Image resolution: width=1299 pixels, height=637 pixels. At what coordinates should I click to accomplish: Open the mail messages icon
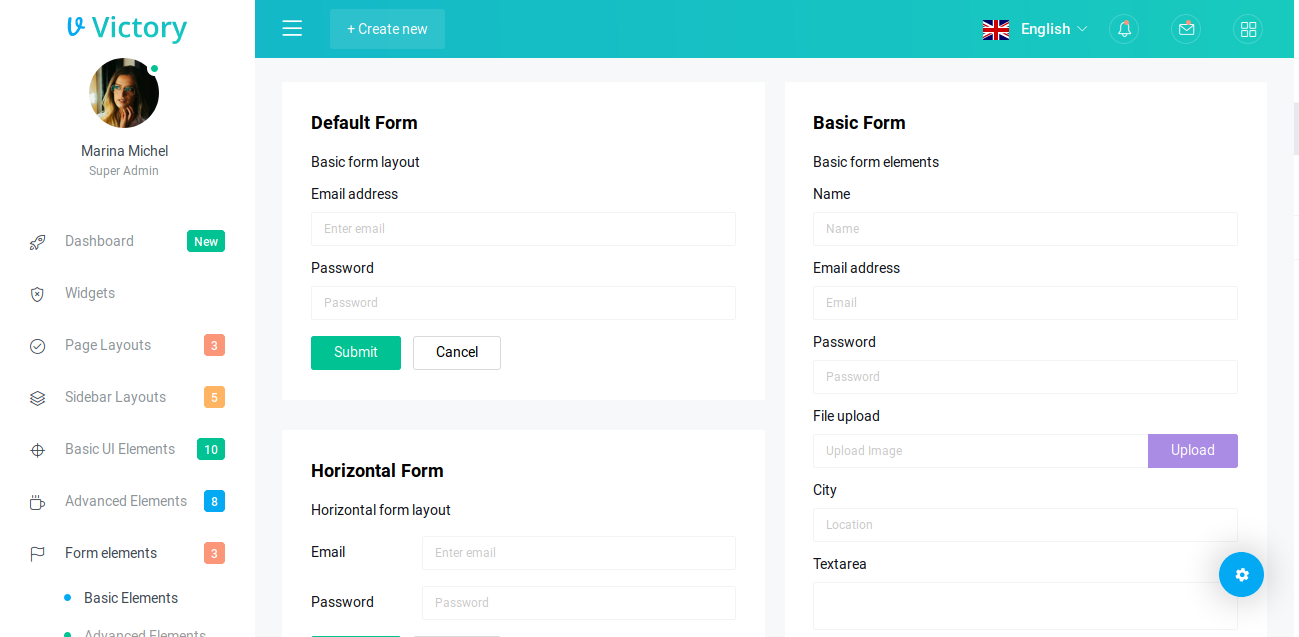pyautogui.click(x=1186, y=29)
